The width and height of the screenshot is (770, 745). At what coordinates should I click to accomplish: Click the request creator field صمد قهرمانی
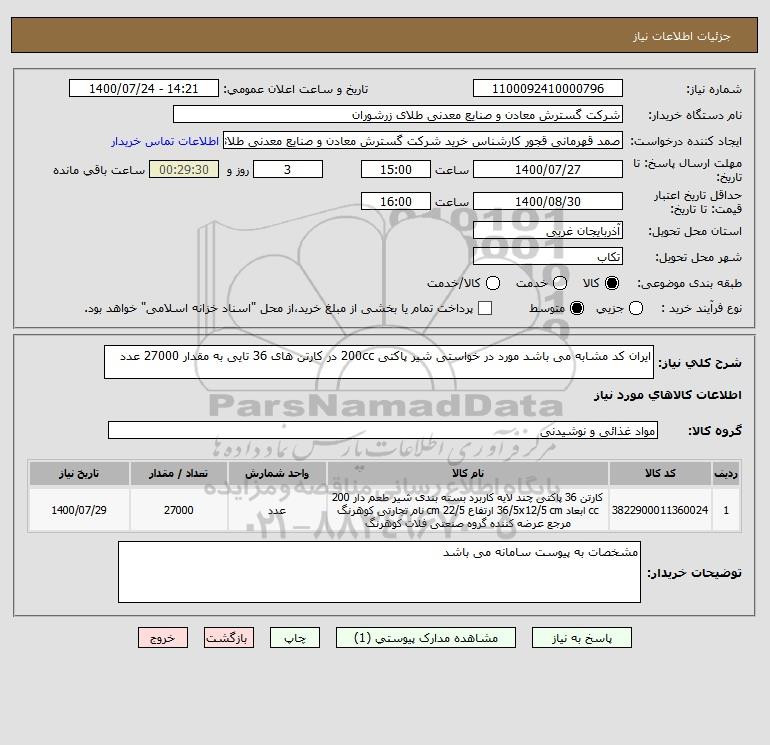click(x=423, y=141)
